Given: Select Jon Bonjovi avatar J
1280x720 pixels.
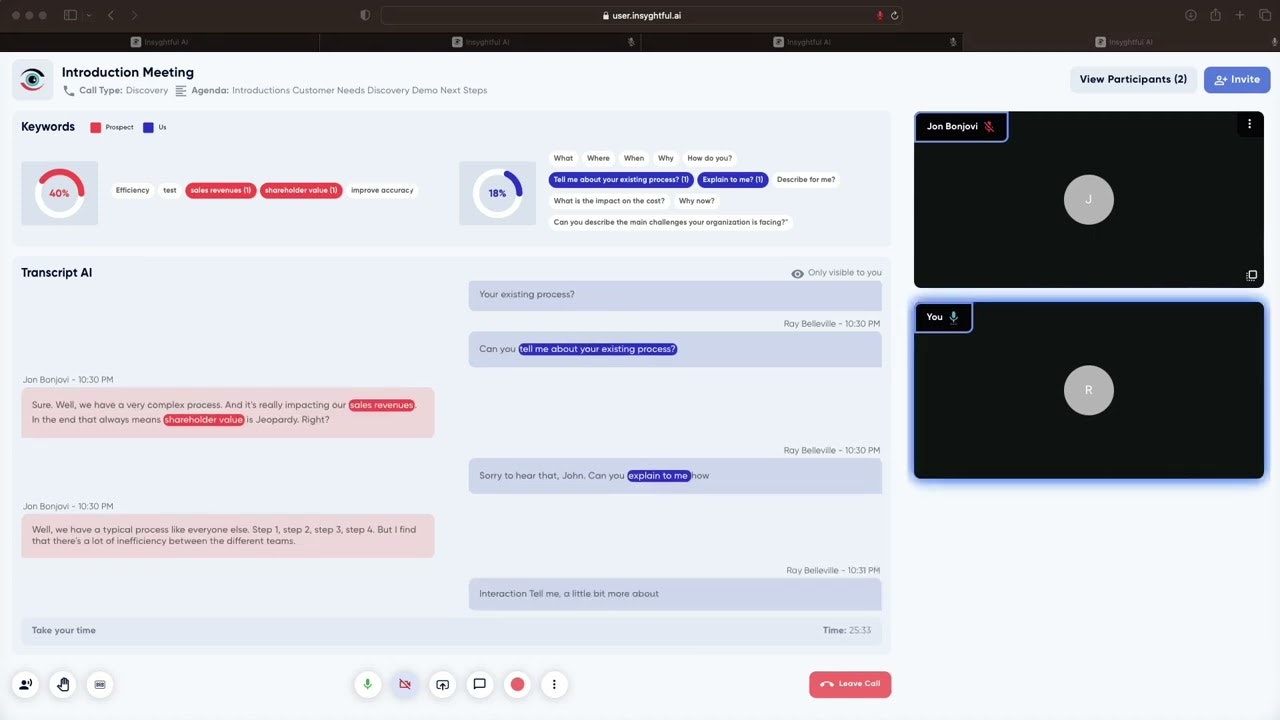Looking at the screenshot, I should click(1088, 199).
